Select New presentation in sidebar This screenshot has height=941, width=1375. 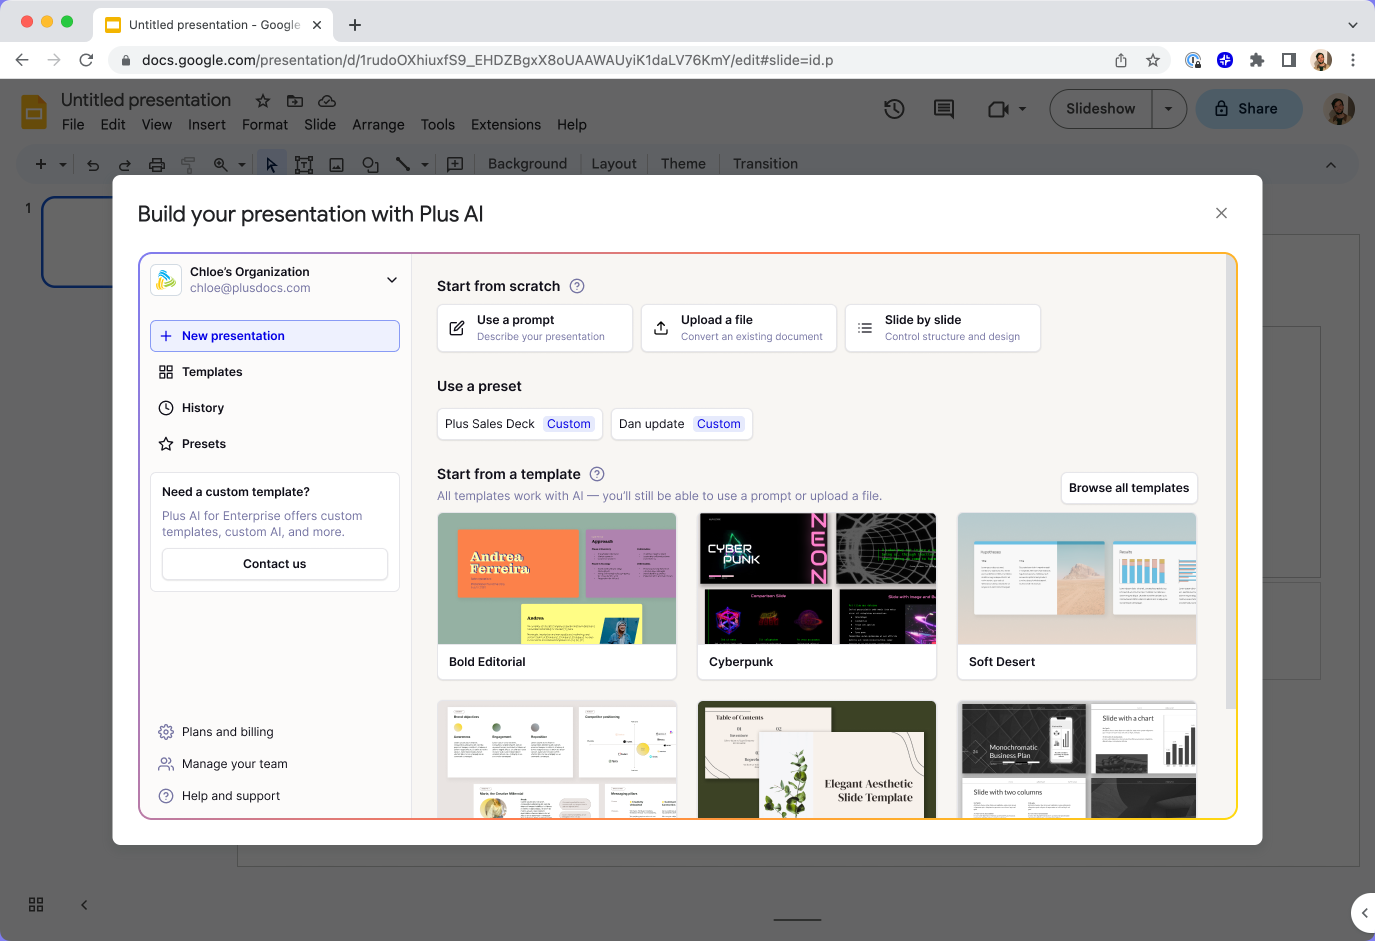(275, 336)
